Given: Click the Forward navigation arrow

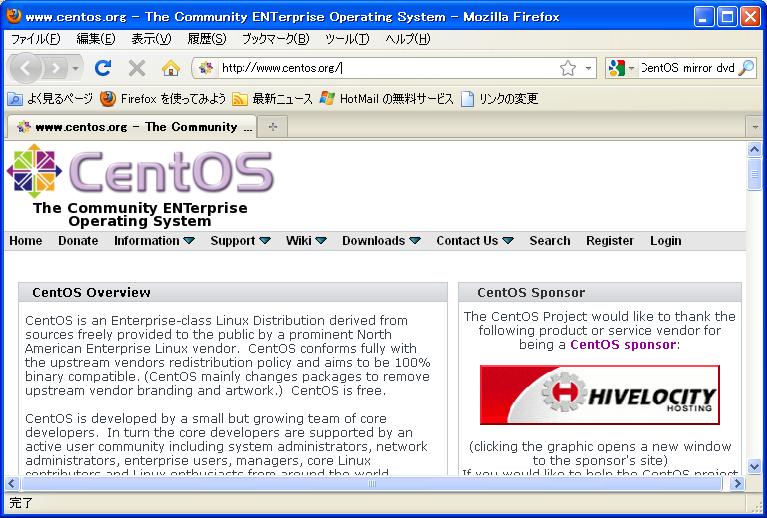Looking at the screenshot, I should coord(56,68).
